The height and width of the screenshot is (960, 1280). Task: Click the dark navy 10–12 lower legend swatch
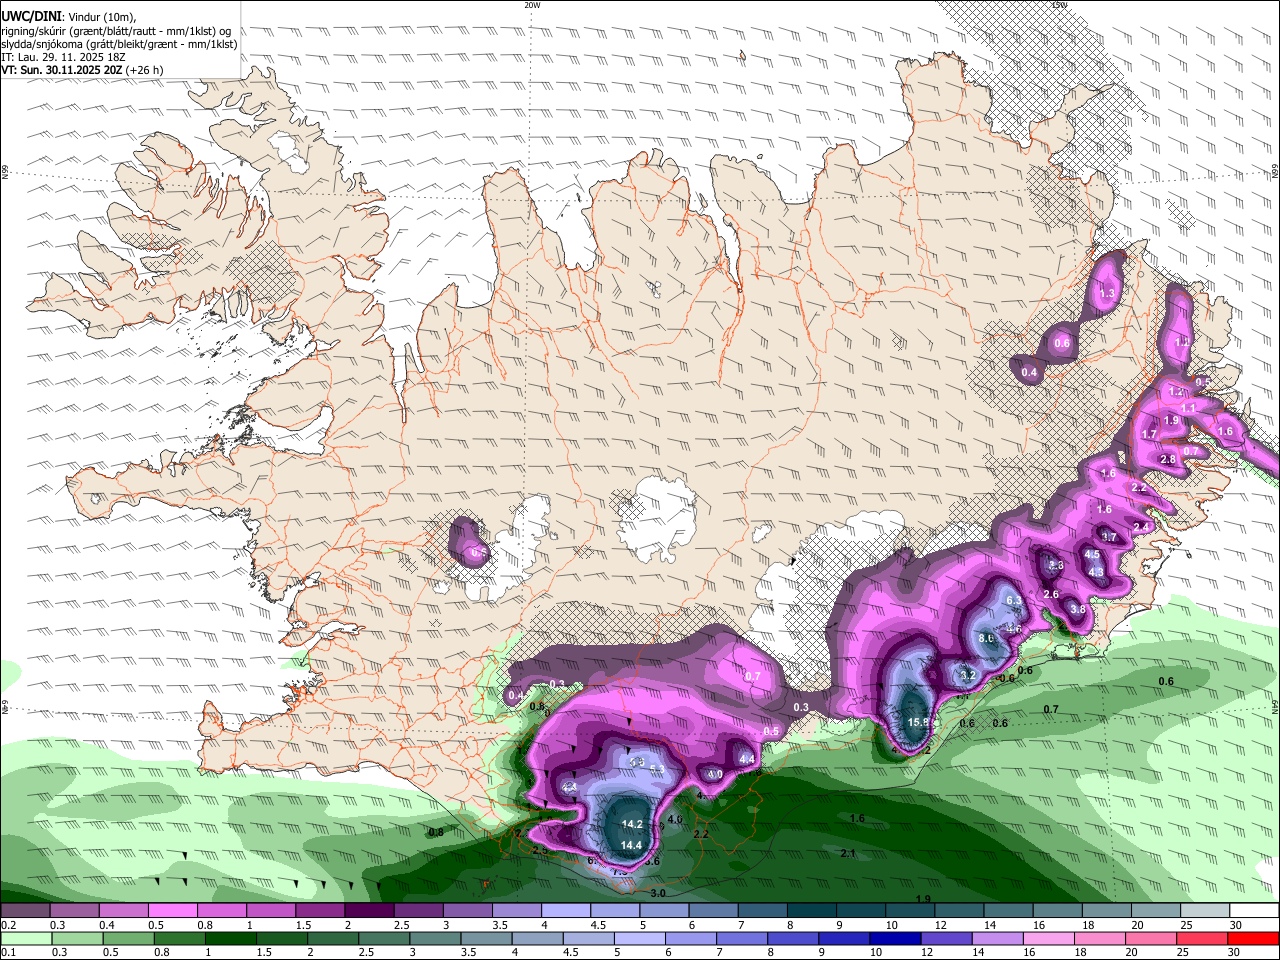click(x=896, y=938)
